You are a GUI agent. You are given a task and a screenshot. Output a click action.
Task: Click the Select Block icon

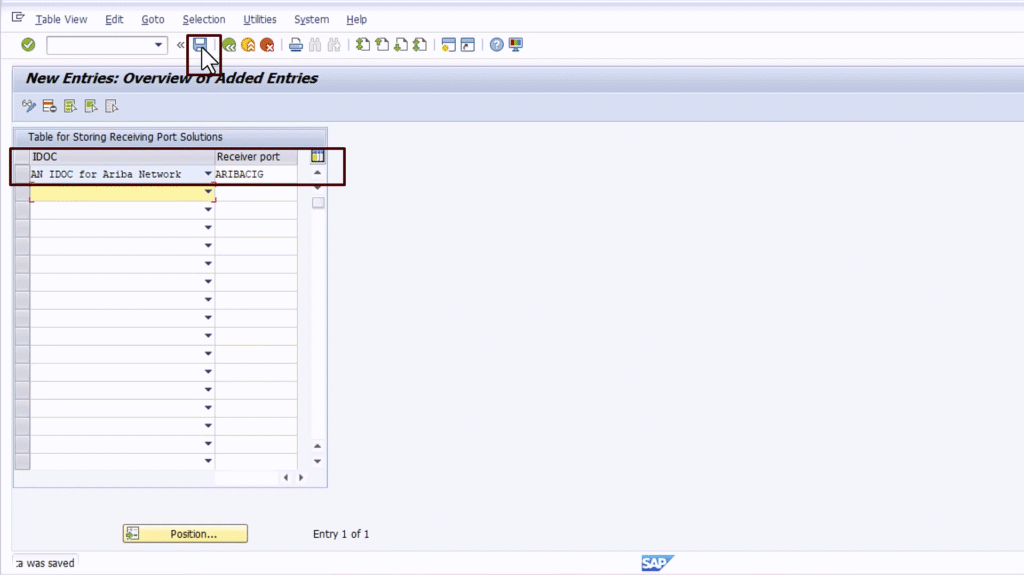pos(91,106)
